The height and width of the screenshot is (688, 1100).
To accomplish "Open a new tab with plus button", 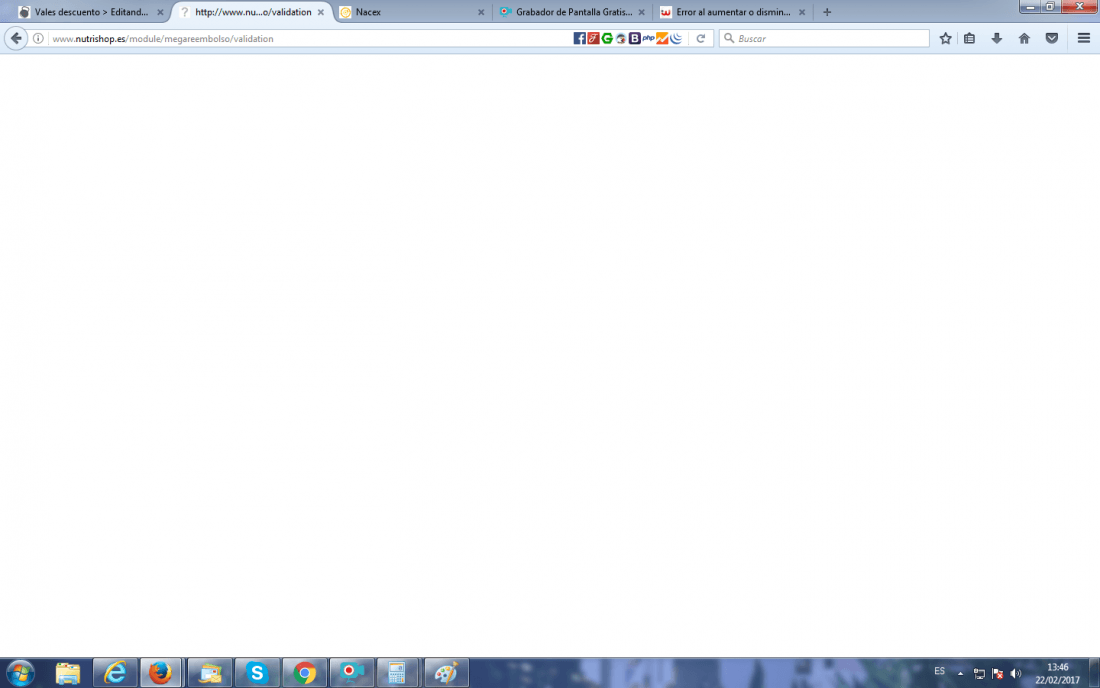I will tap(827, 12).
